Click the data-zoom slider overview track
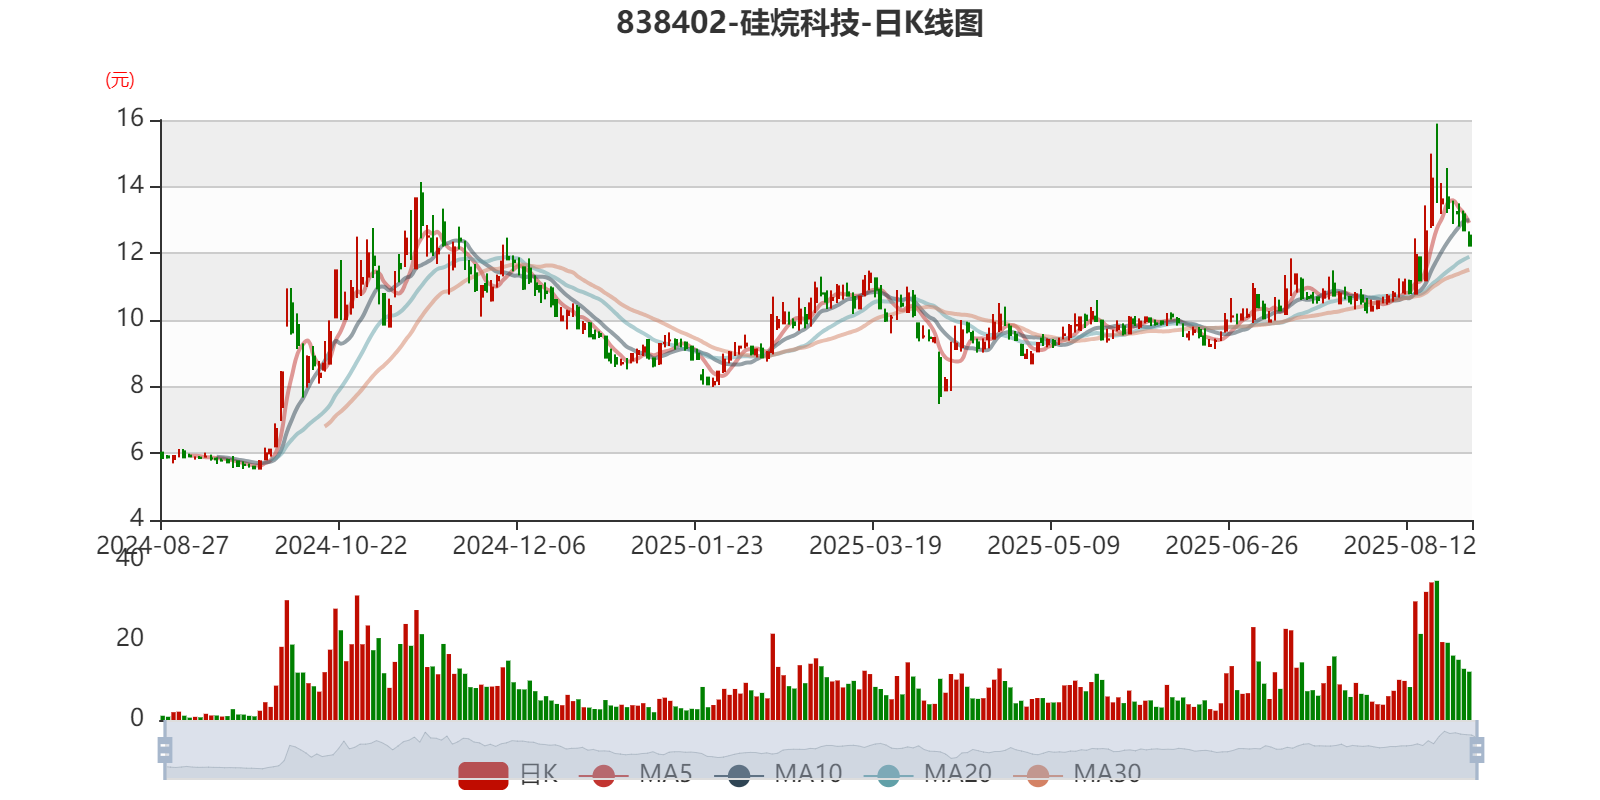This screenshot has width=1600, height=800. click(x=820, y=749)
